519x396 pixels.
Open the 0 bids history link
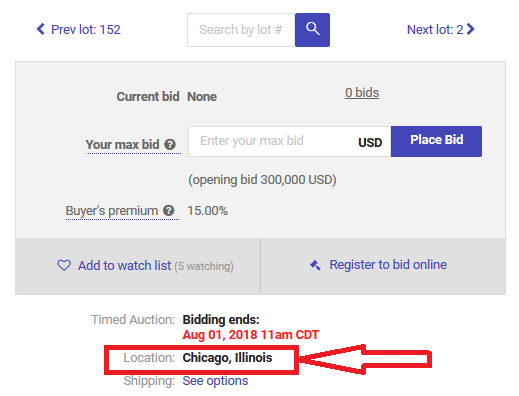tap(362, 93)
